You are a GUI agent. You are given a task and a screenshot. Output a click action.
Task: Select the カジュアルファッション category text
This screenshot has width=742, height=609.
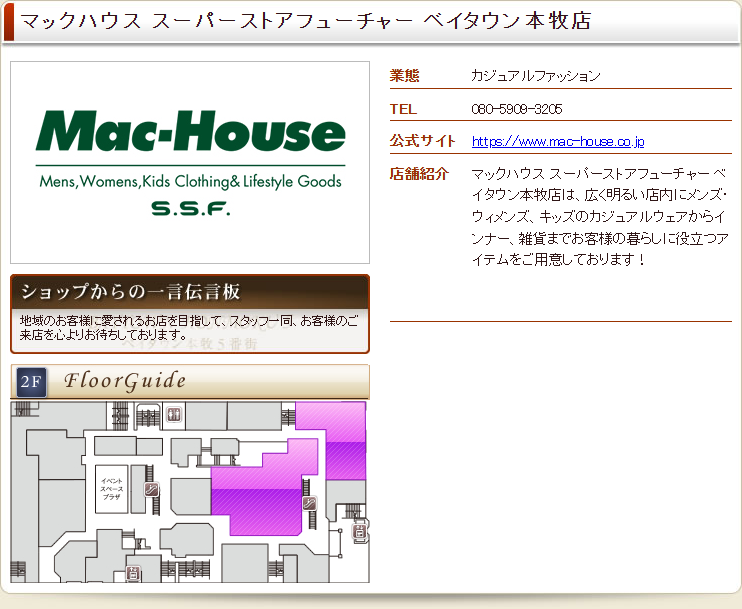click(x=535, y=76)
